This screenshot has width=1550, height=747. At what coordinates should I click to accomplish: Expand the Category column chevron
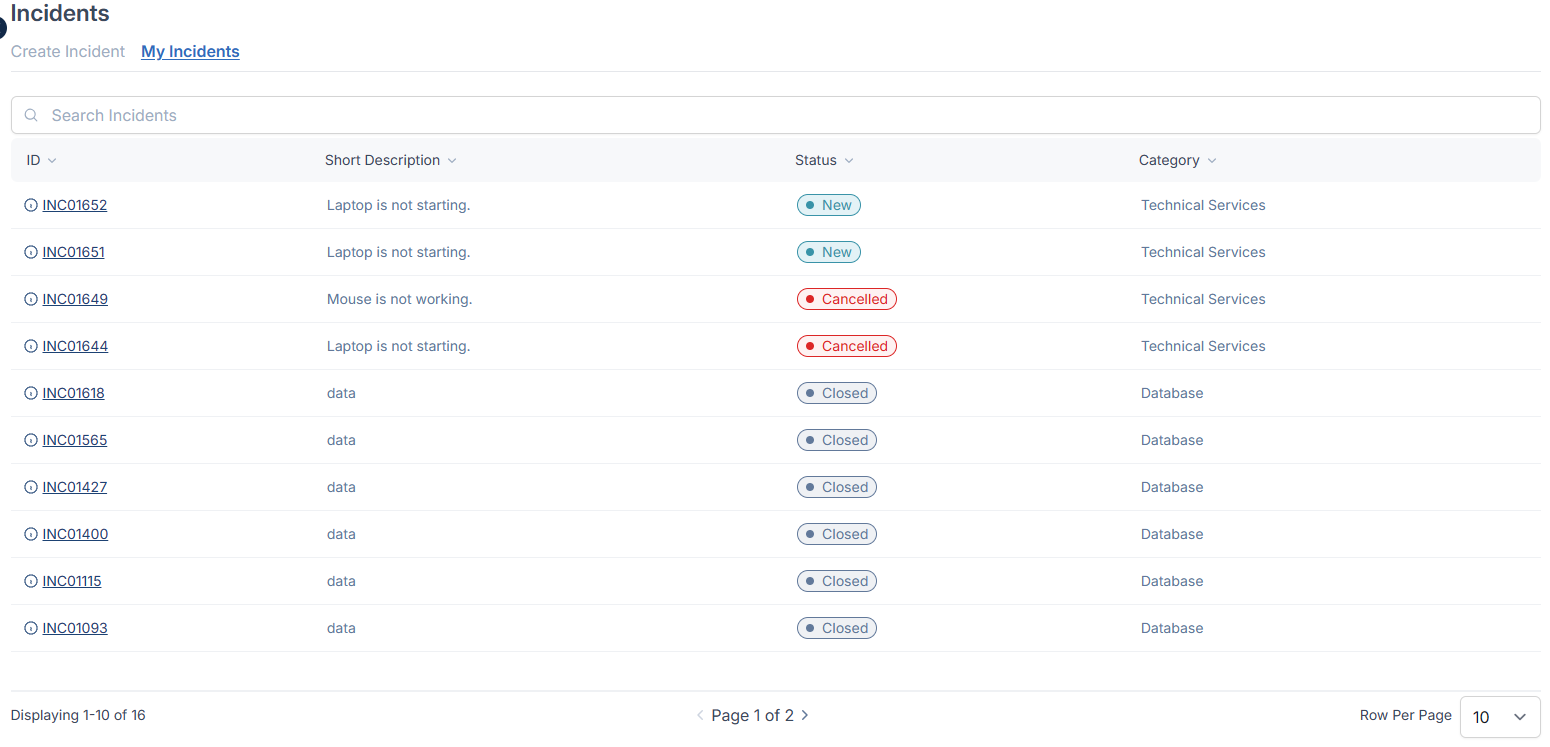pyautogui.click(x=1212, y=161)
